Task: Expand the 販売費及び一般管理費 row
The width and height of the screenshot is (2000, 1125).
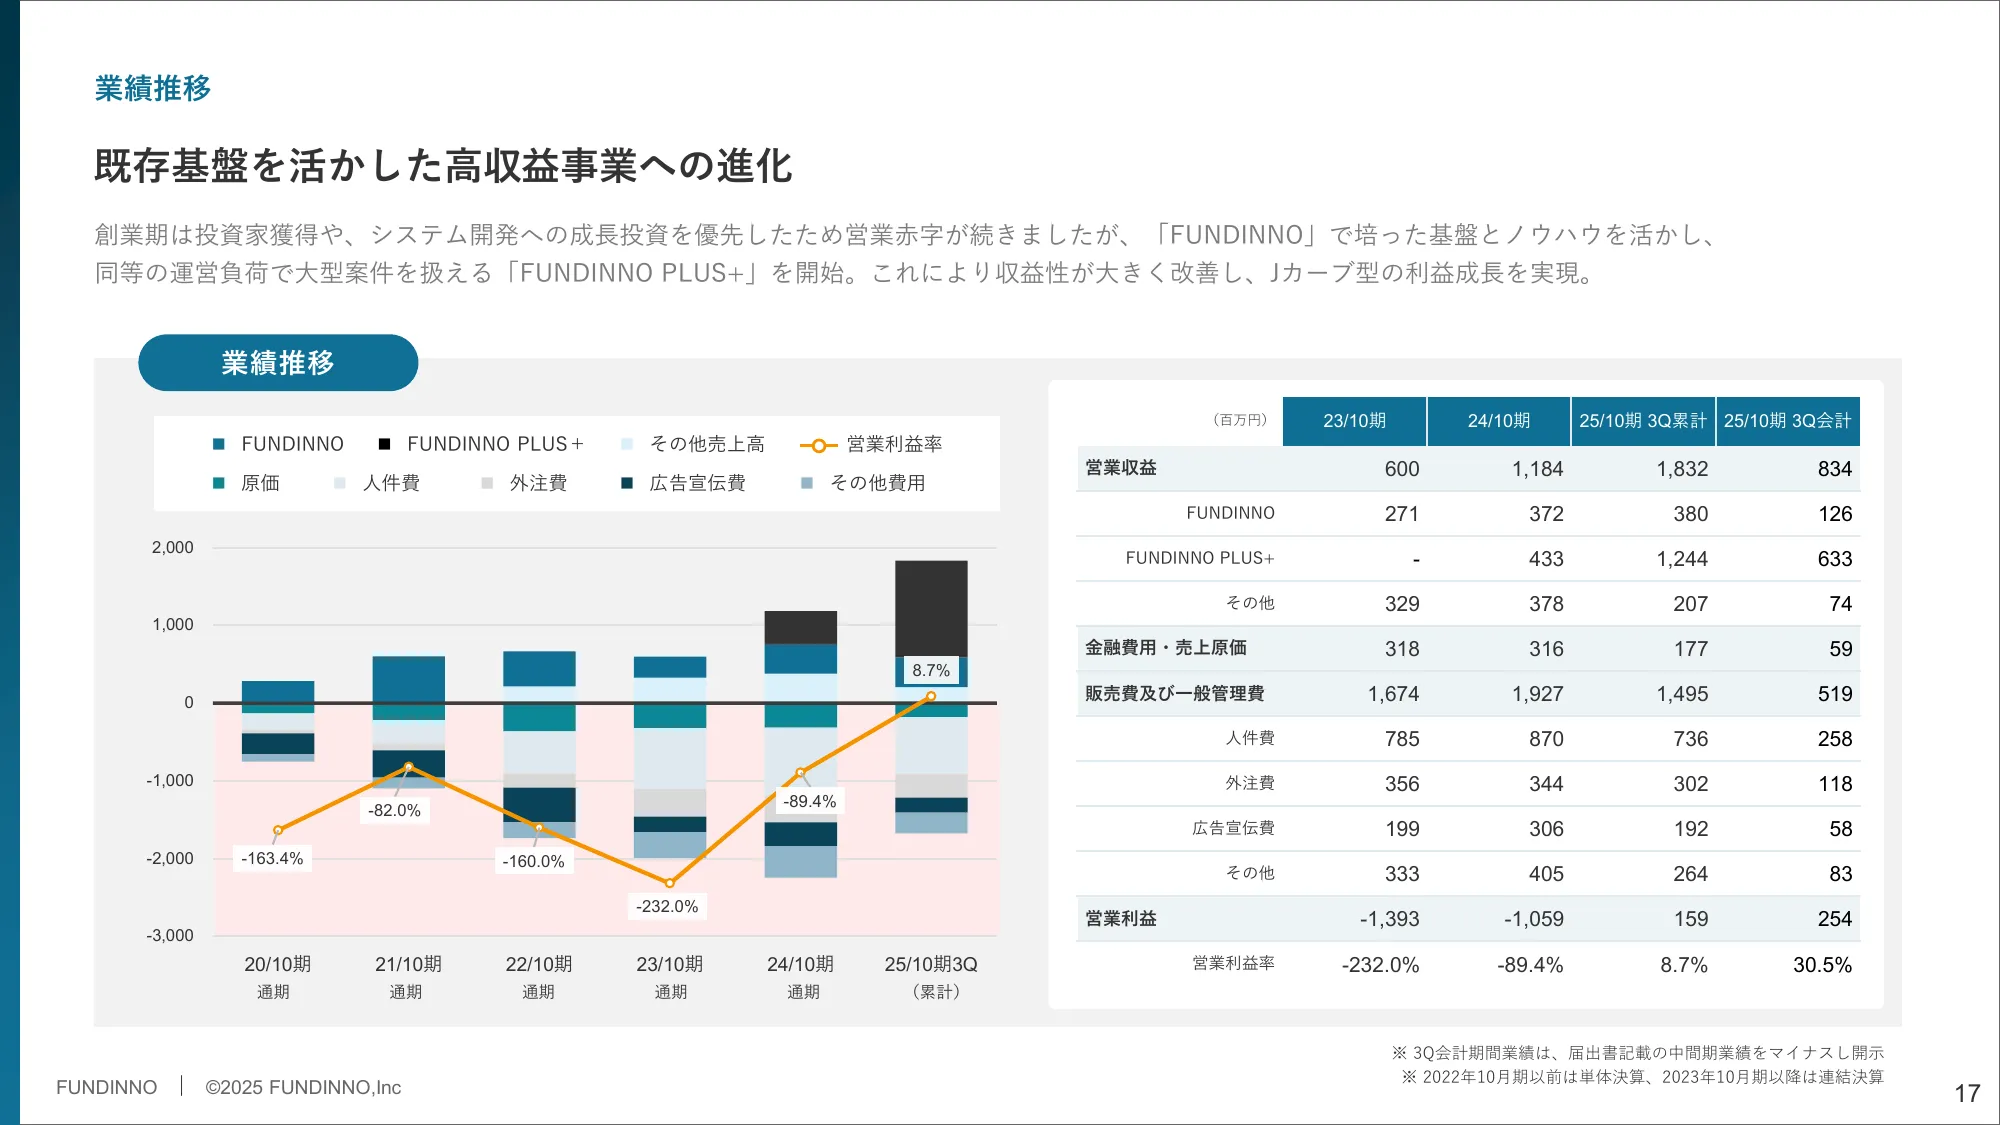Action: 1173,693
